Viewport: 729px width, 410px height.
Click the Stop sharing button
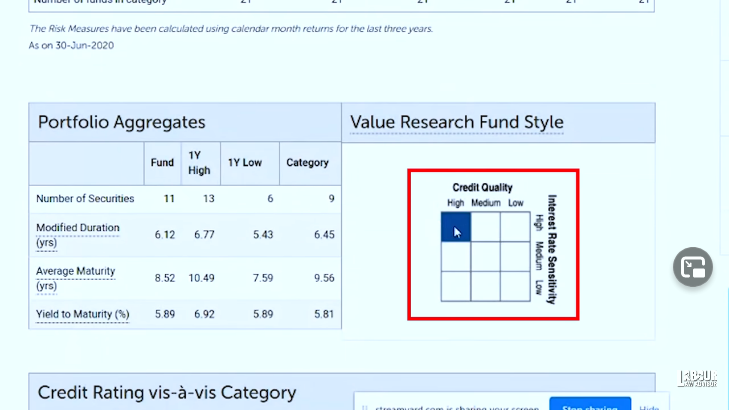pyautogui.click(x=590, y=404)
